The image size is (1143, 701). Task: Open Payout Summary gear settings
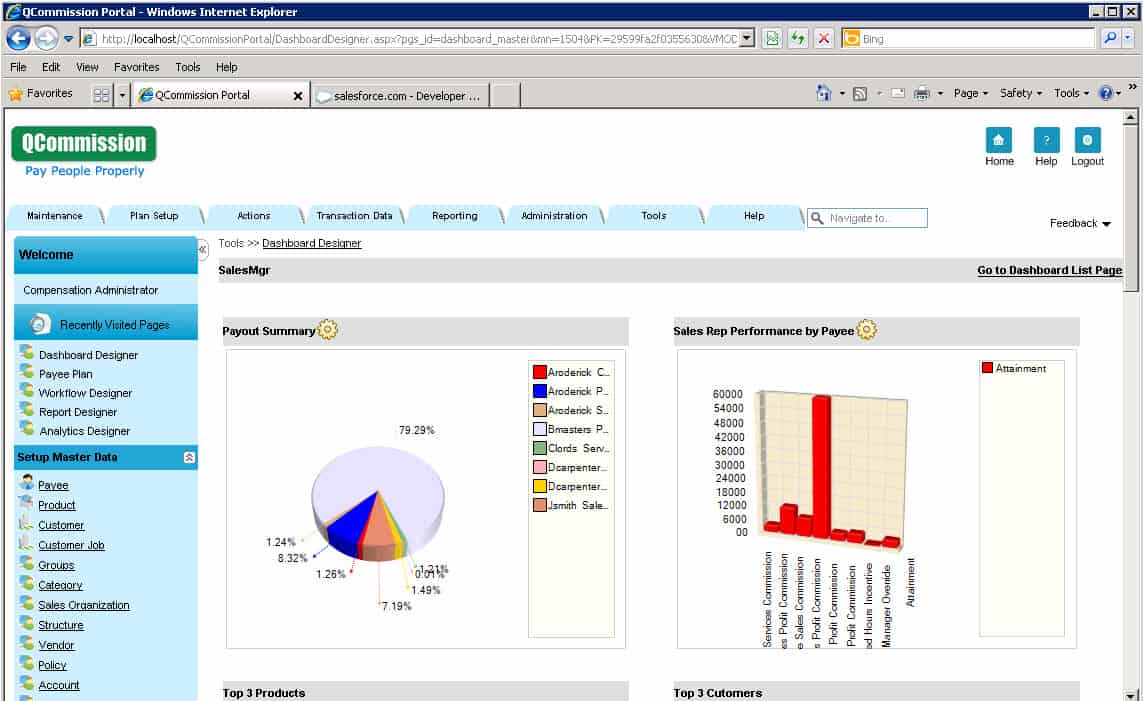[x=328, y=330]
